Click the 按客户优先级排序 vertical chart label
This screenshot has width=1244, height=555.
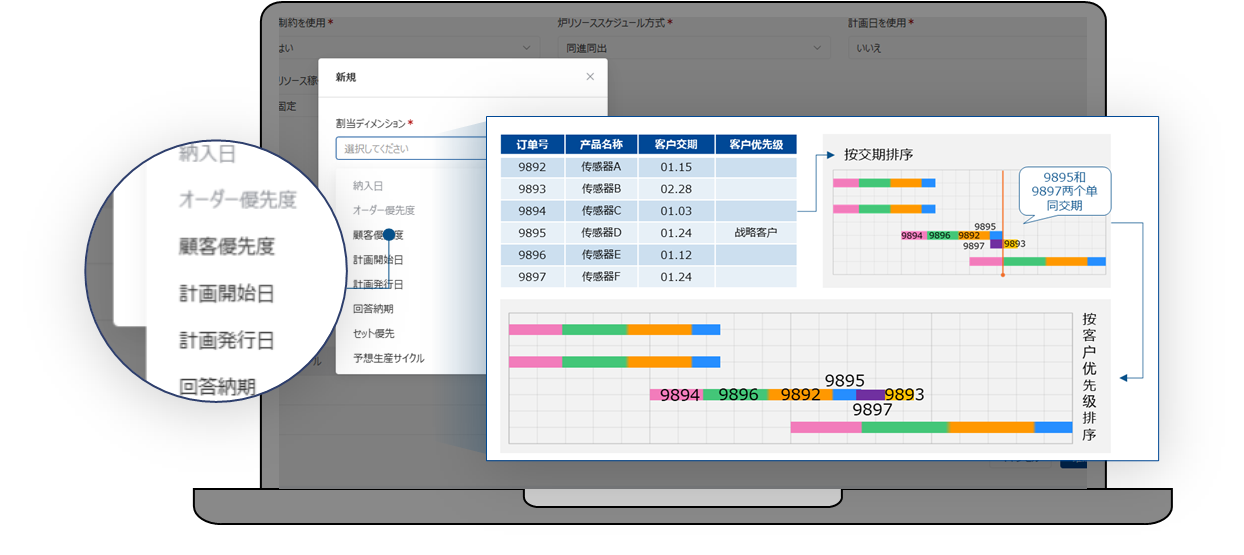coord(1088,377)
